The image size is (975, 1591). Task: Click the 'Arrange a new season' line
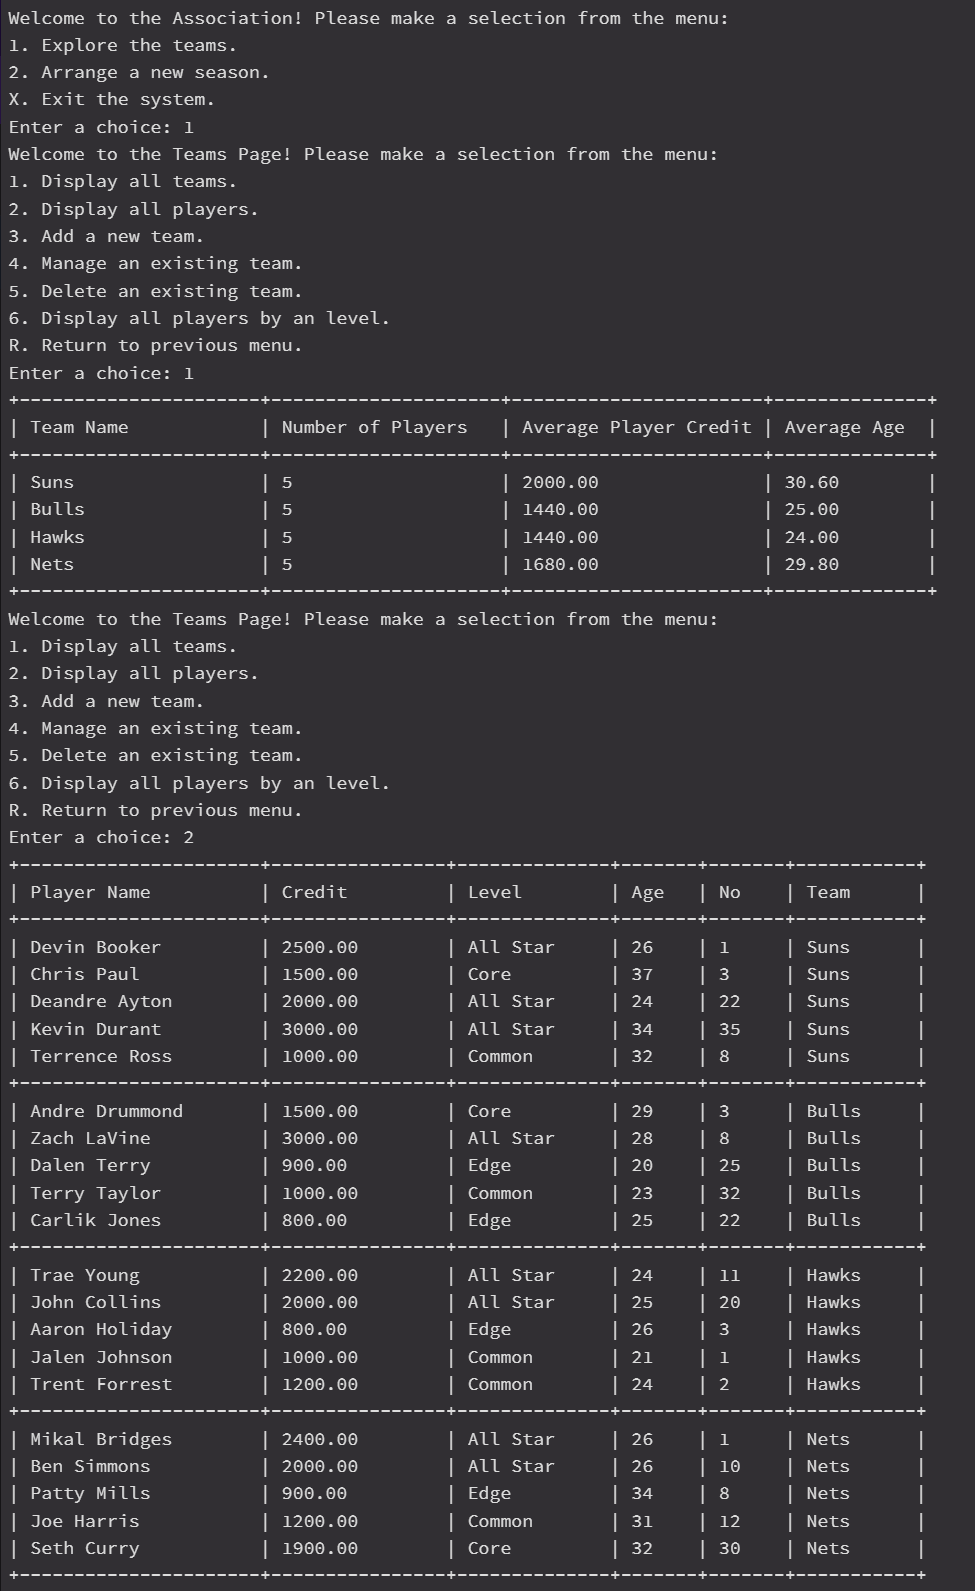(x=139, y=72)
